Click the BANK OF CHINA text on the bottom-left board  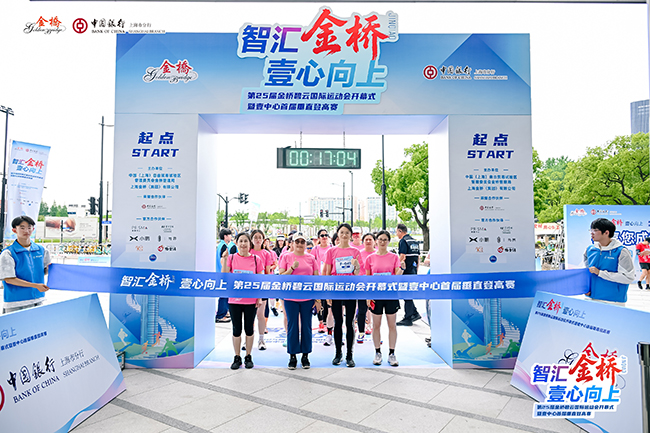(x=38, y=387)
